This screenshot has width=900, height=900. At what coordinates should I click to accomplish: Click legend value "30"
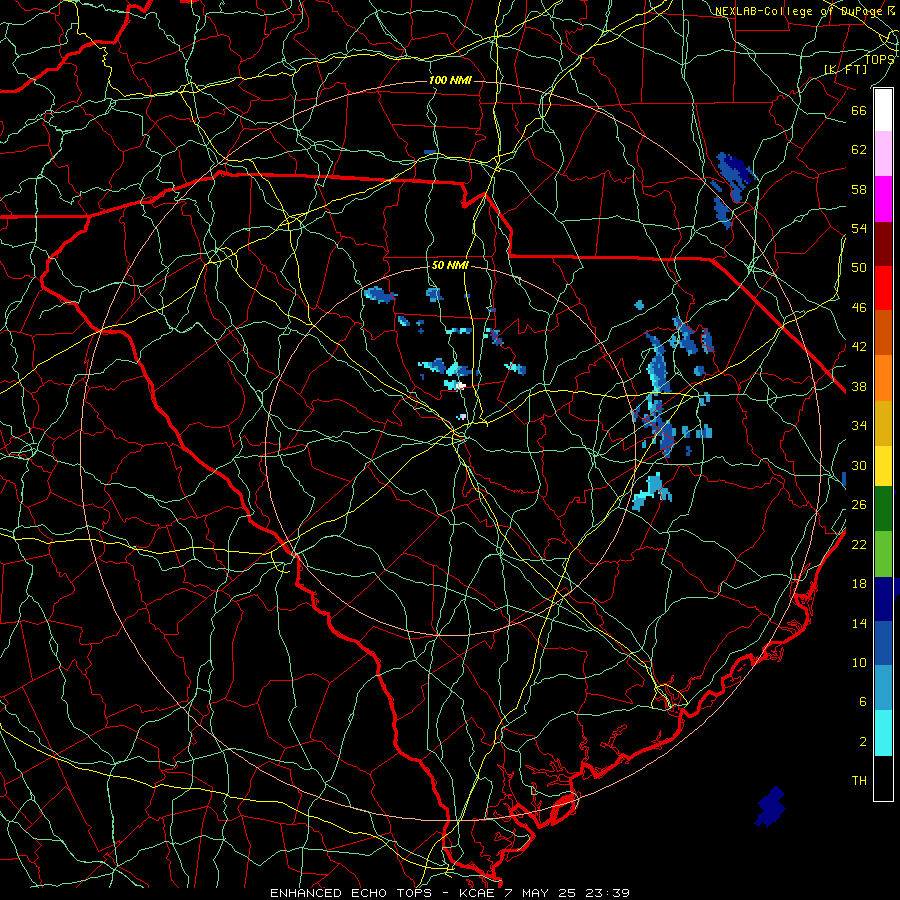pyautogui.click(x=859, y=465)
